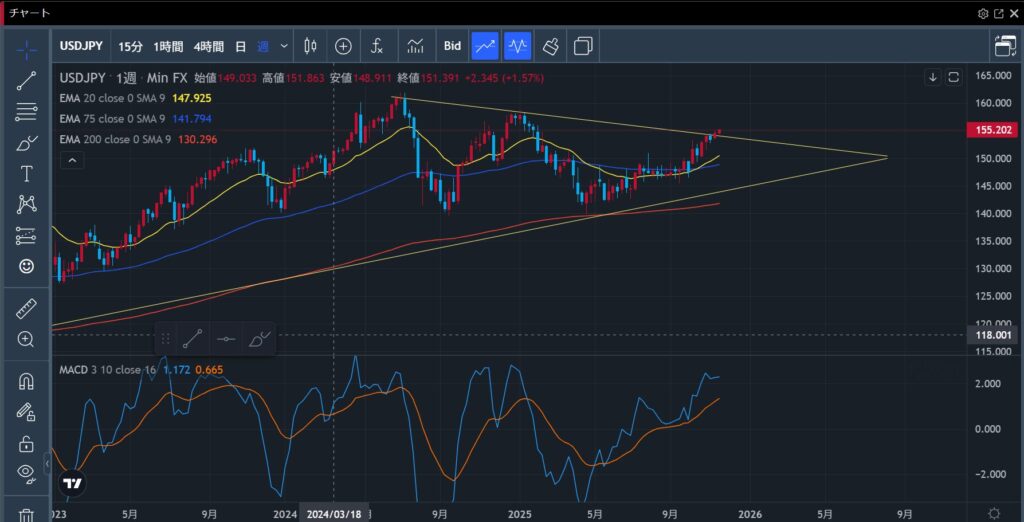Switch to the 15分 timeframe
The image size is (1024, 522).
130,46
